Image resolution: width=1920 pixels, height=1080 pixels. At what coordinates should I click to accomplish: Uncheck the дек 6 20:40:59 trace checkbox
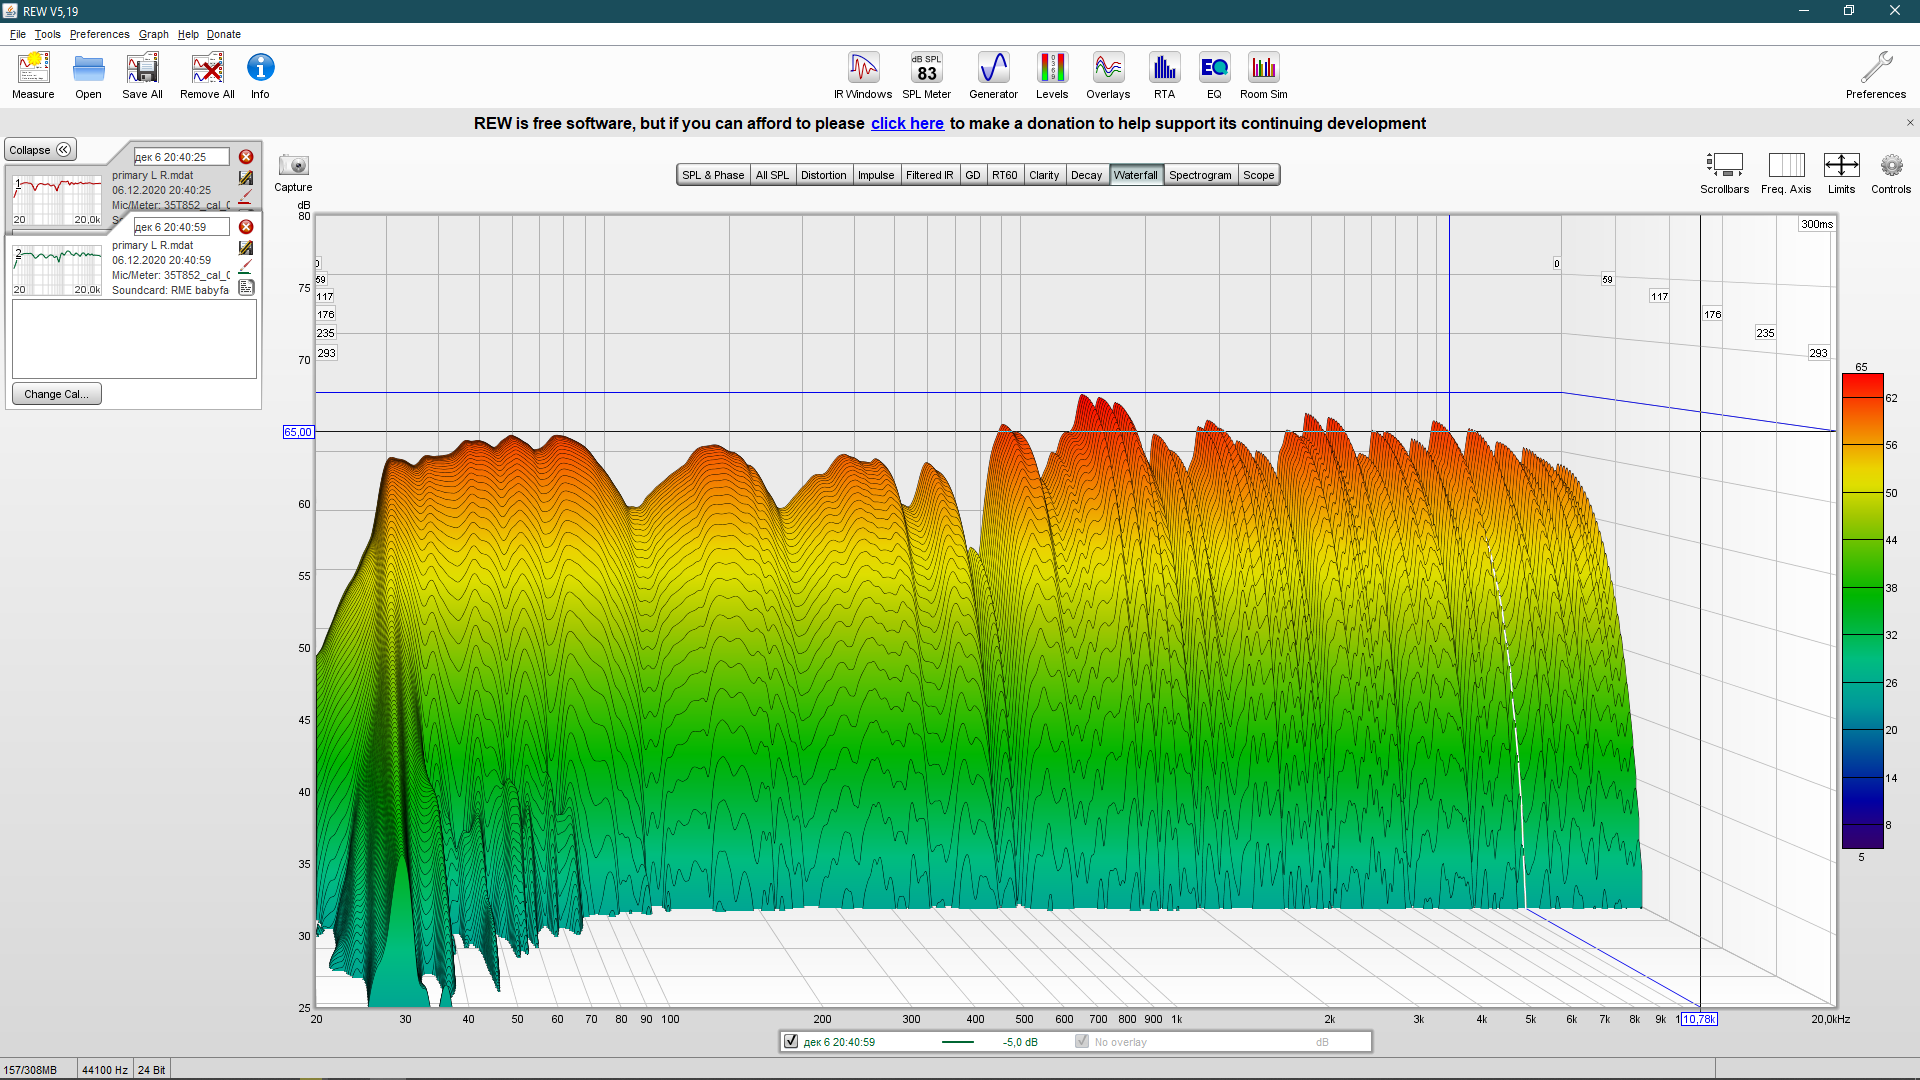click(791, 1042)
